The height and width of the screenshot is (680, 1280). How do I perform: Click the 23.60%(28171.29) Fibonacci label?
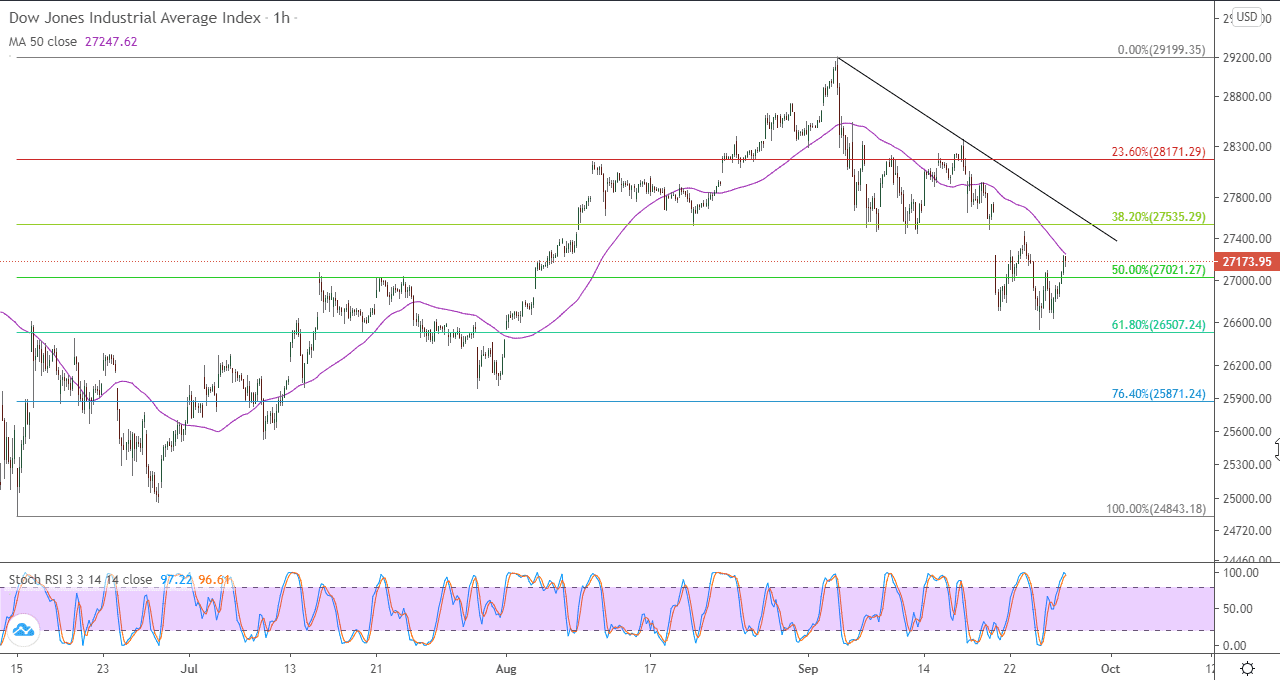[1159, 152]
